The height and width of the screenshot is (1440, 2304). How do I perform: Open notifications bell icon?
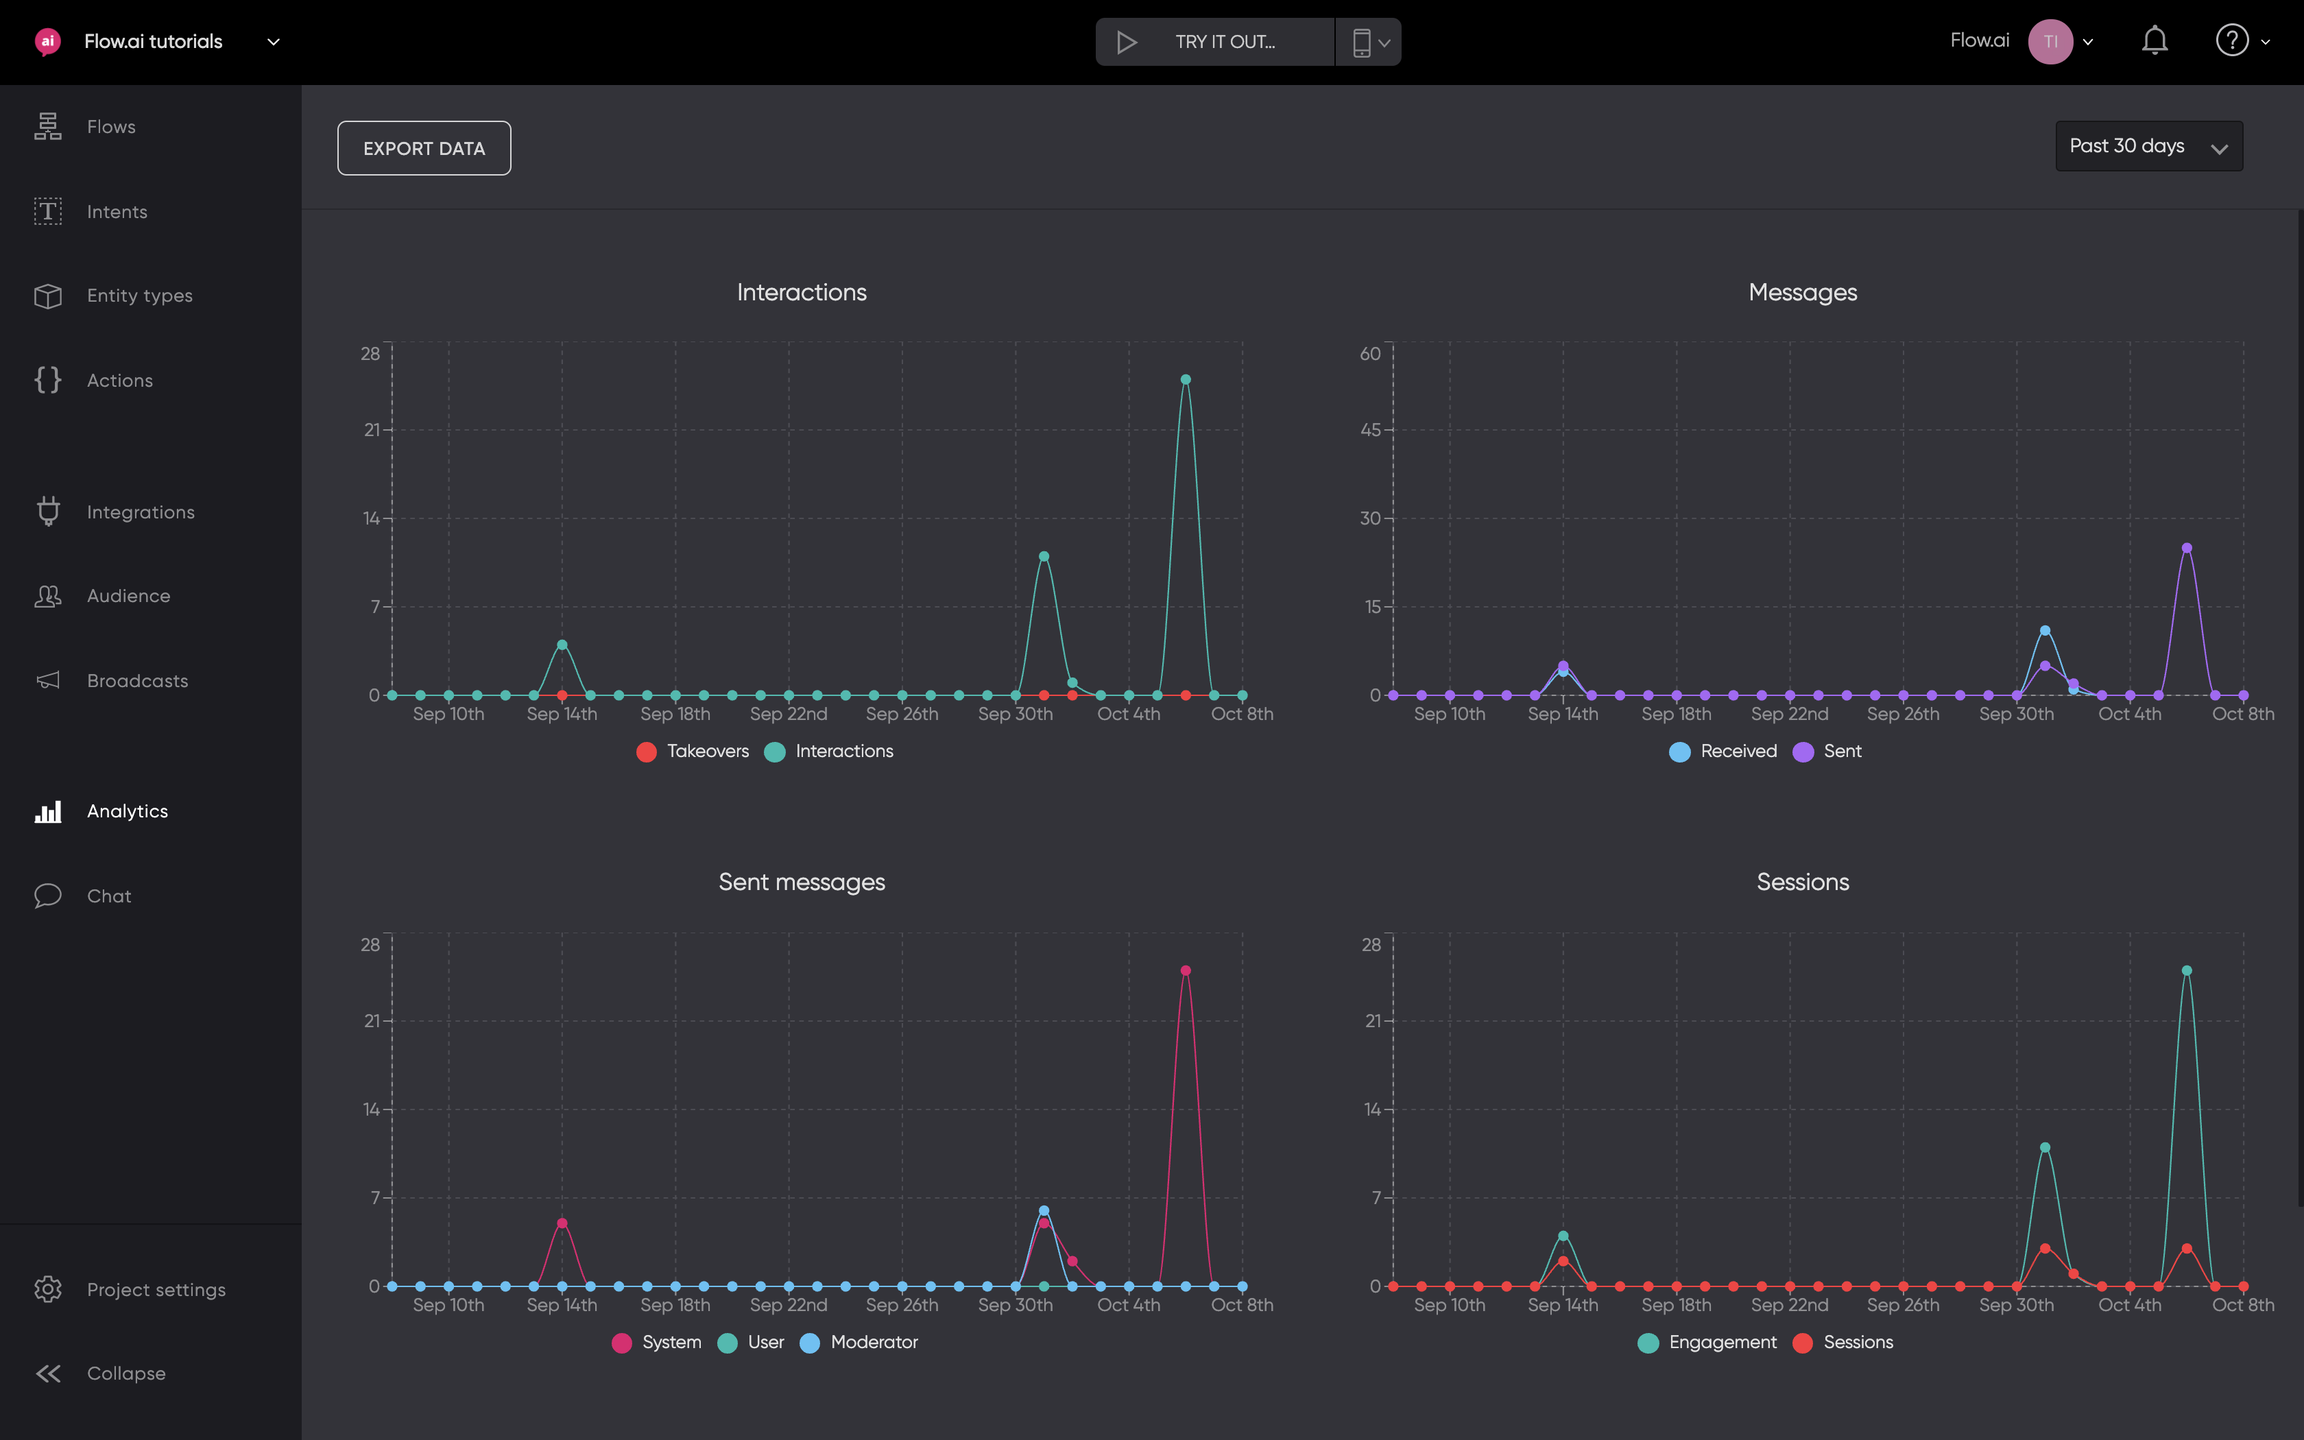[2154, 41]
